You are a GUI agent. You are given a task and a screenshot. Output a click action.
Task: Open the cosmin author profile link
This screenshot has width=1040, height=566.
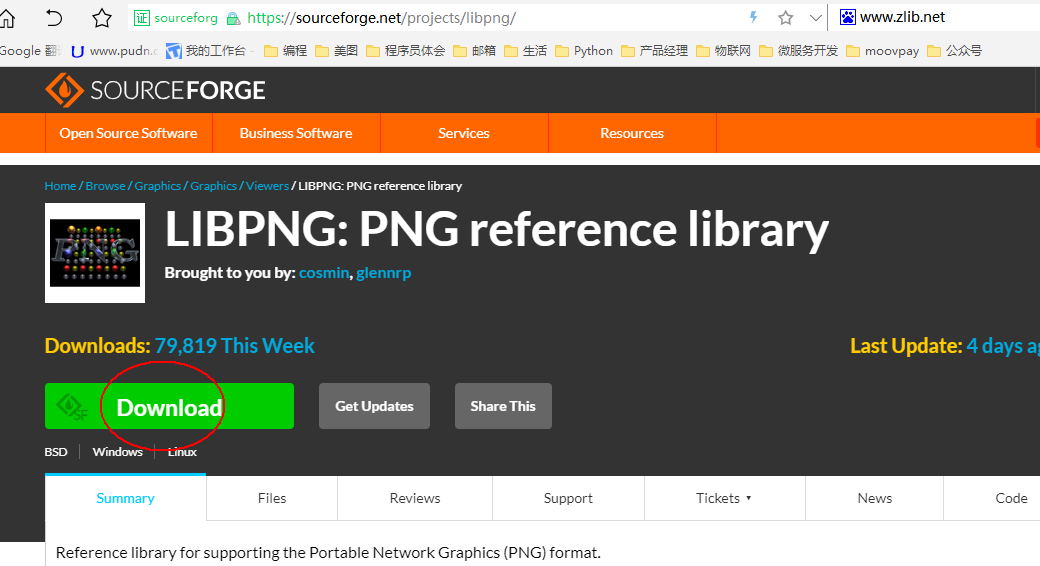pos(324,273)
